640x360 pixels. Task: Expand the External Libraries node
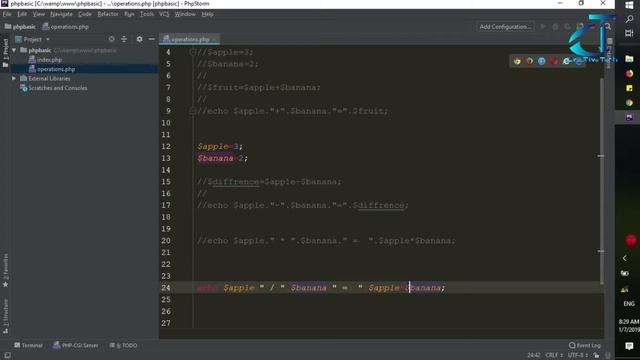(14, 78)
